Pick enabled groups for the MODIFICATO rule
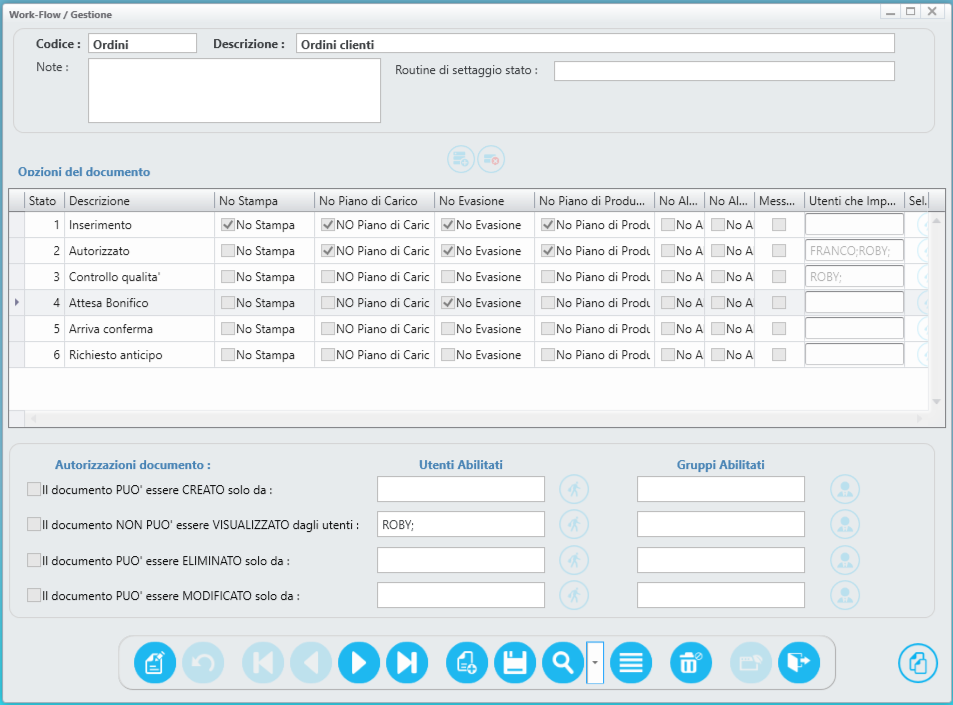The width and height of the screenshot is (953, 705). (x=845, y=596)
